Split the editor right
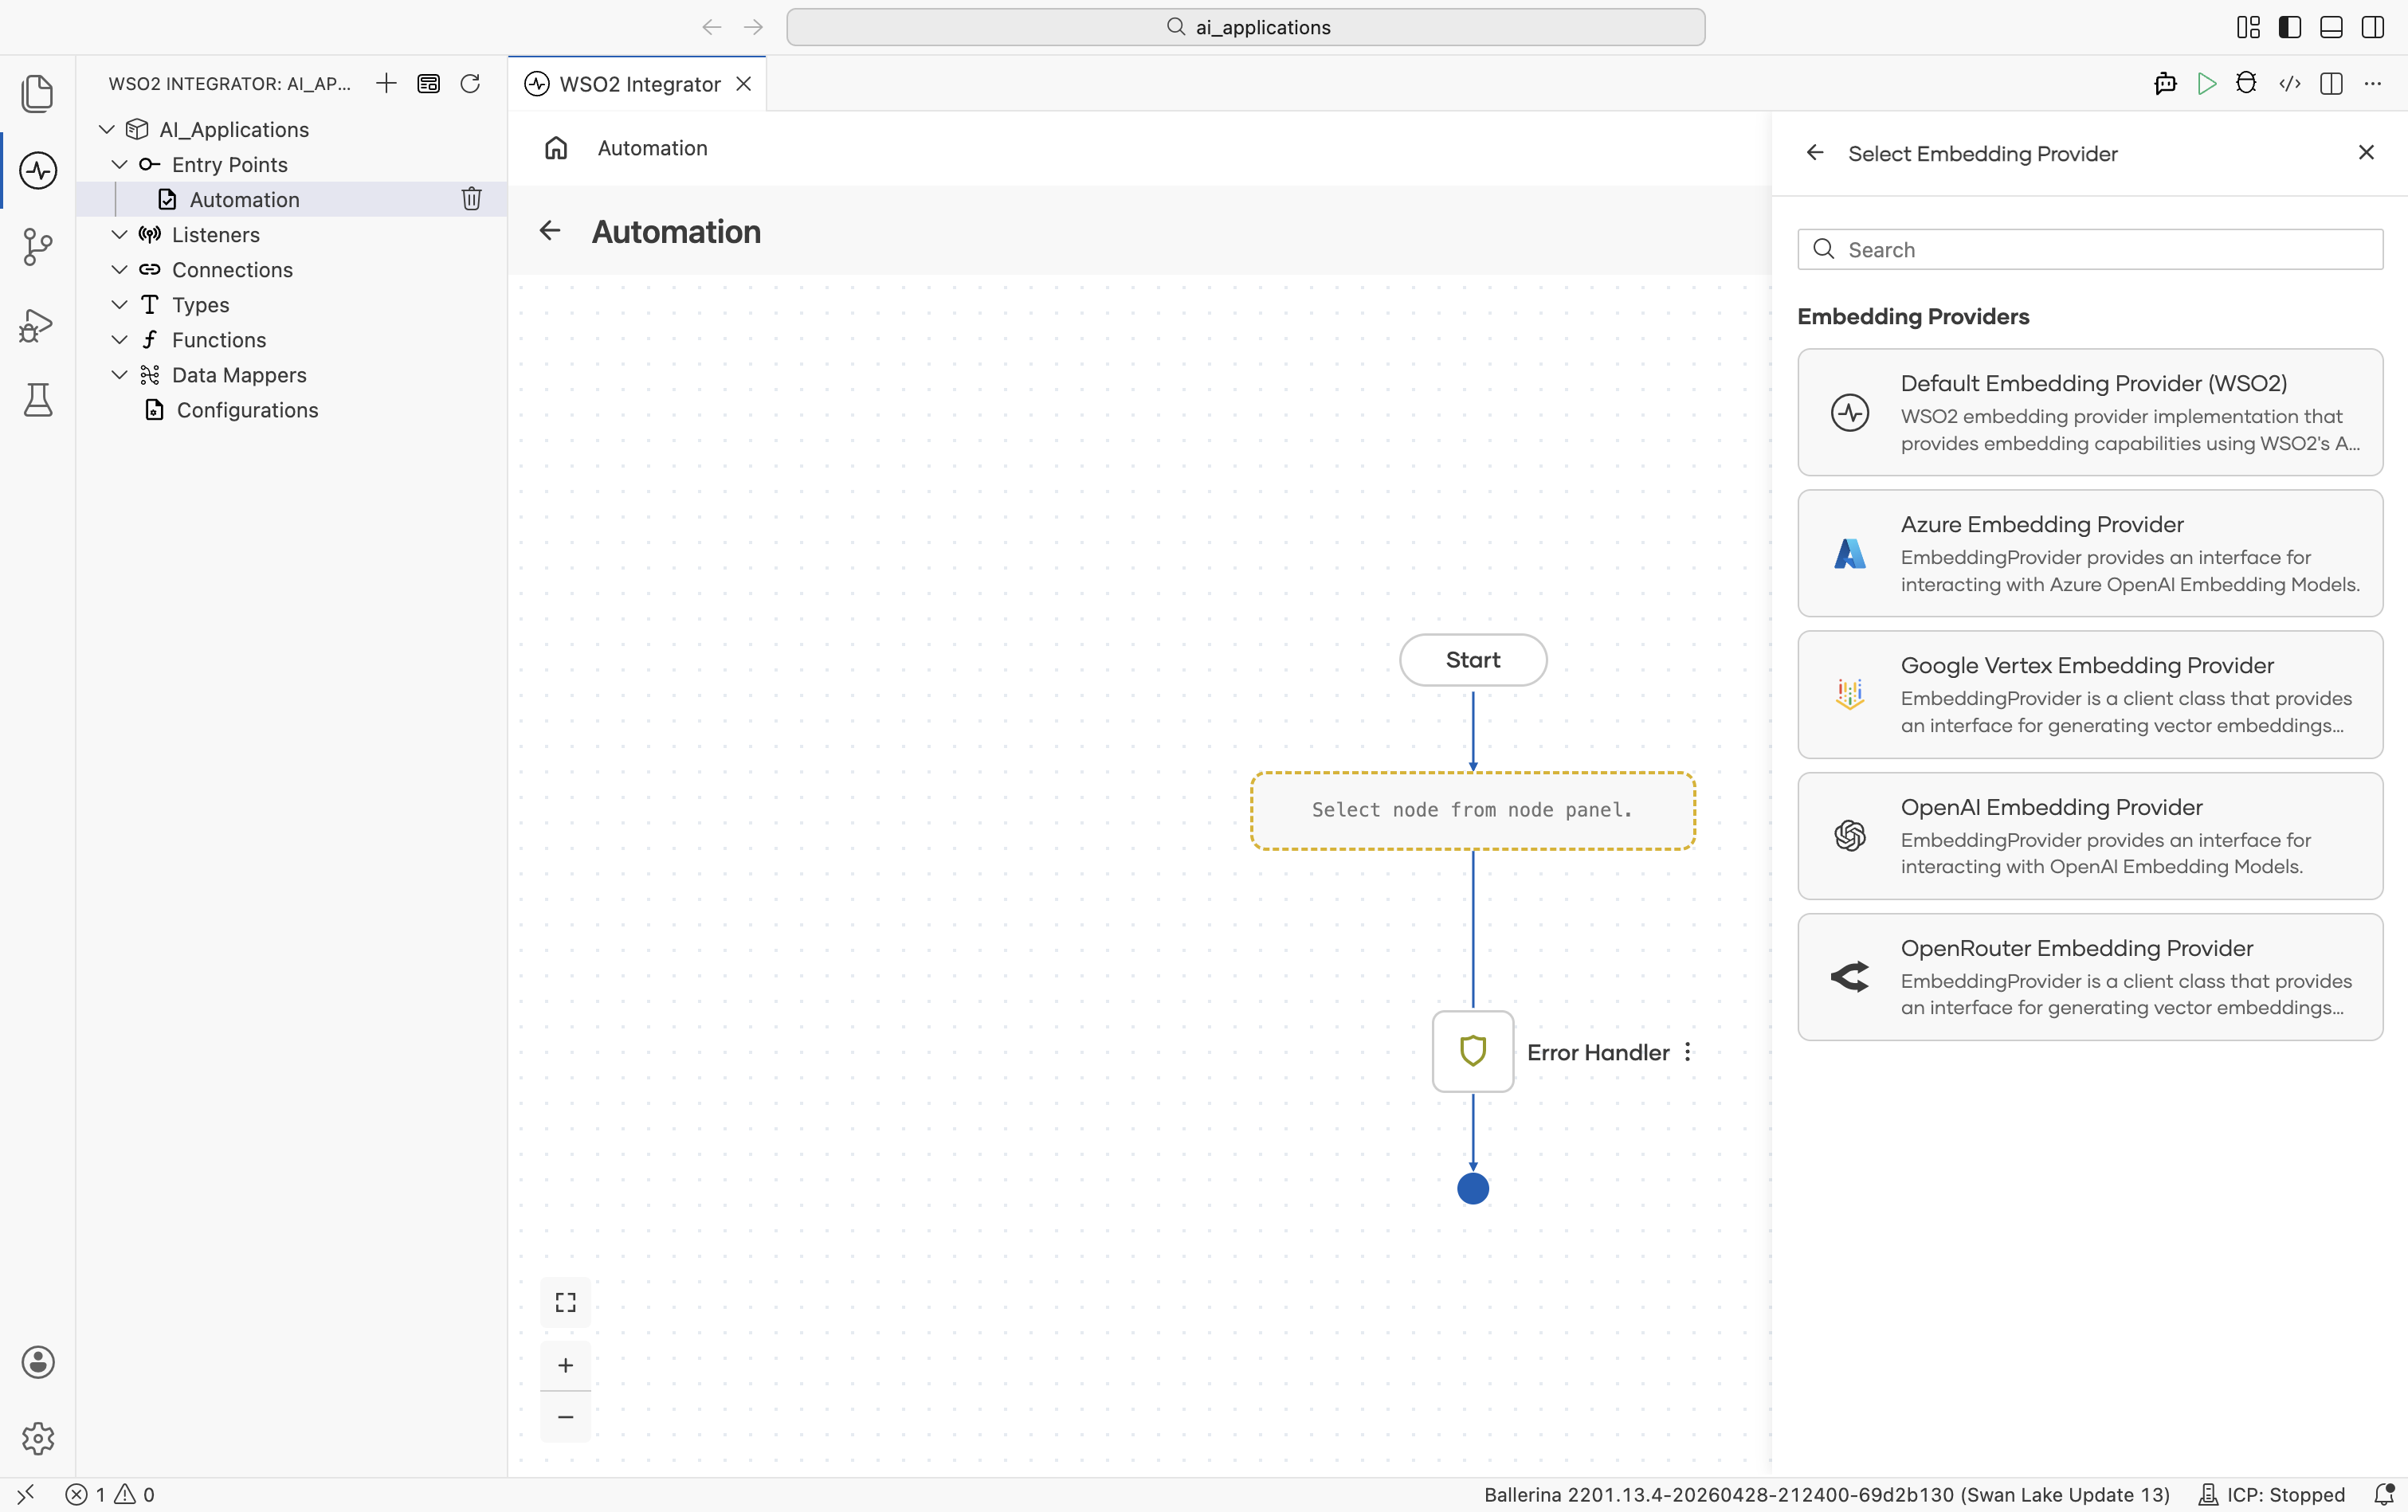The image size is (2408, 1512). coord(2331,83)
